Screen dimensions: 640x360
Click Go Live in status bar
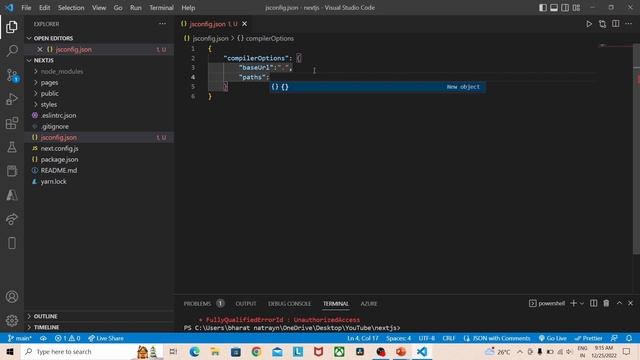coord(552,338)
